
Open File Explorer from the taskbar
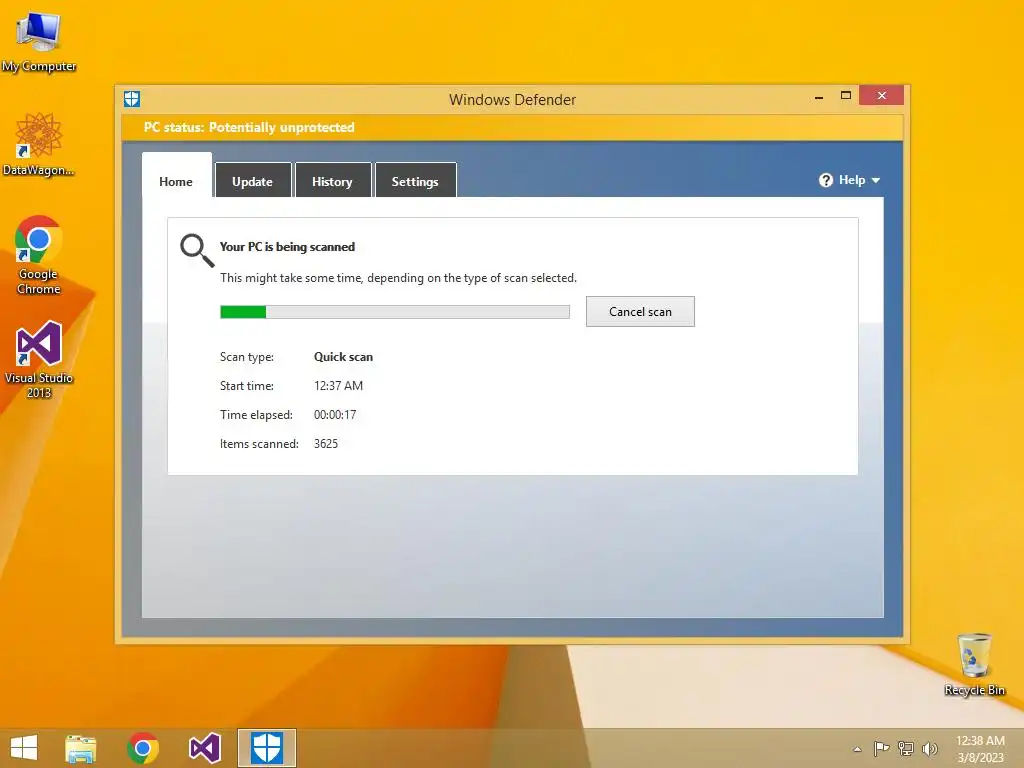point(81,748)
